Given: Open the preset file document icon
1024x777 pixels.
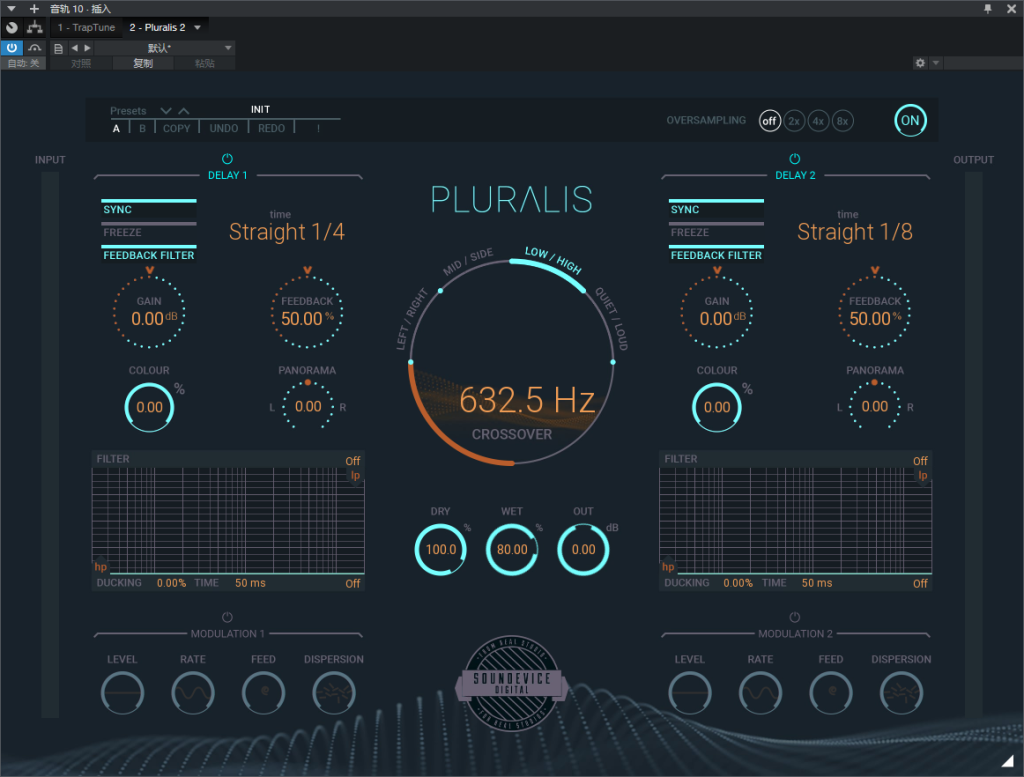Looking at the screenshot, I should 58,48.
